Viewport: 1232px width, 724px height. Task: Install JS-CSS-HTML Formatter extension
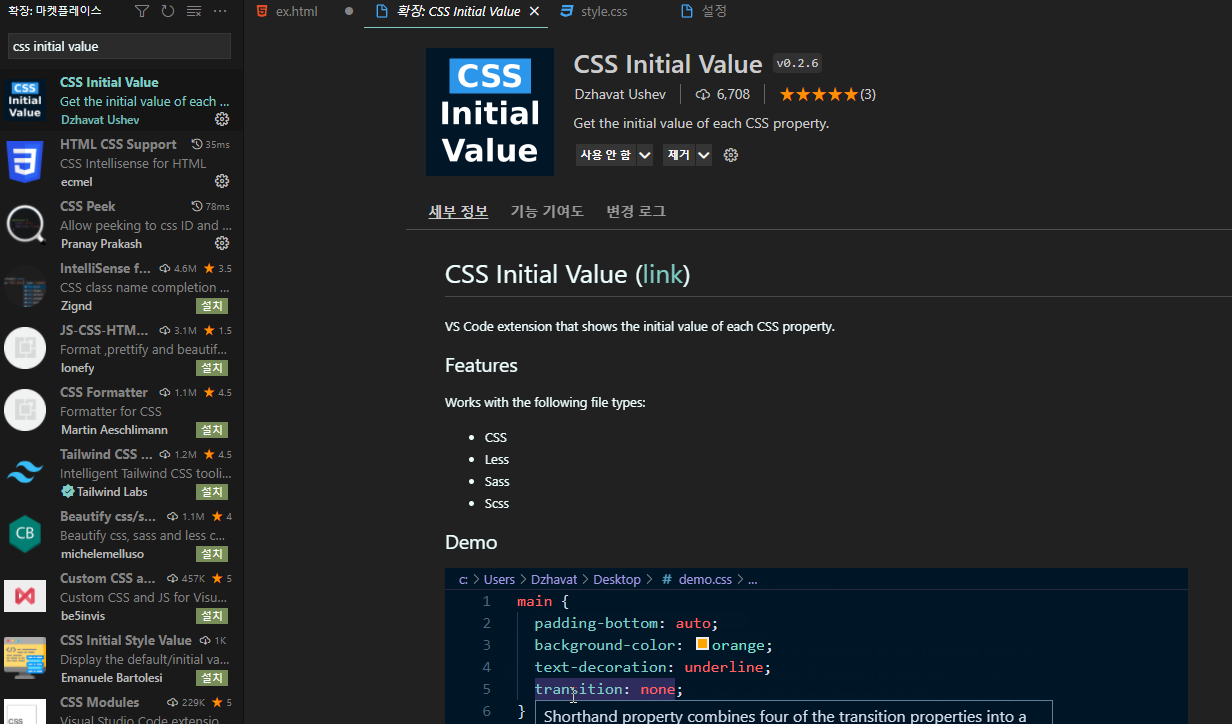click(x=212, y=368)
